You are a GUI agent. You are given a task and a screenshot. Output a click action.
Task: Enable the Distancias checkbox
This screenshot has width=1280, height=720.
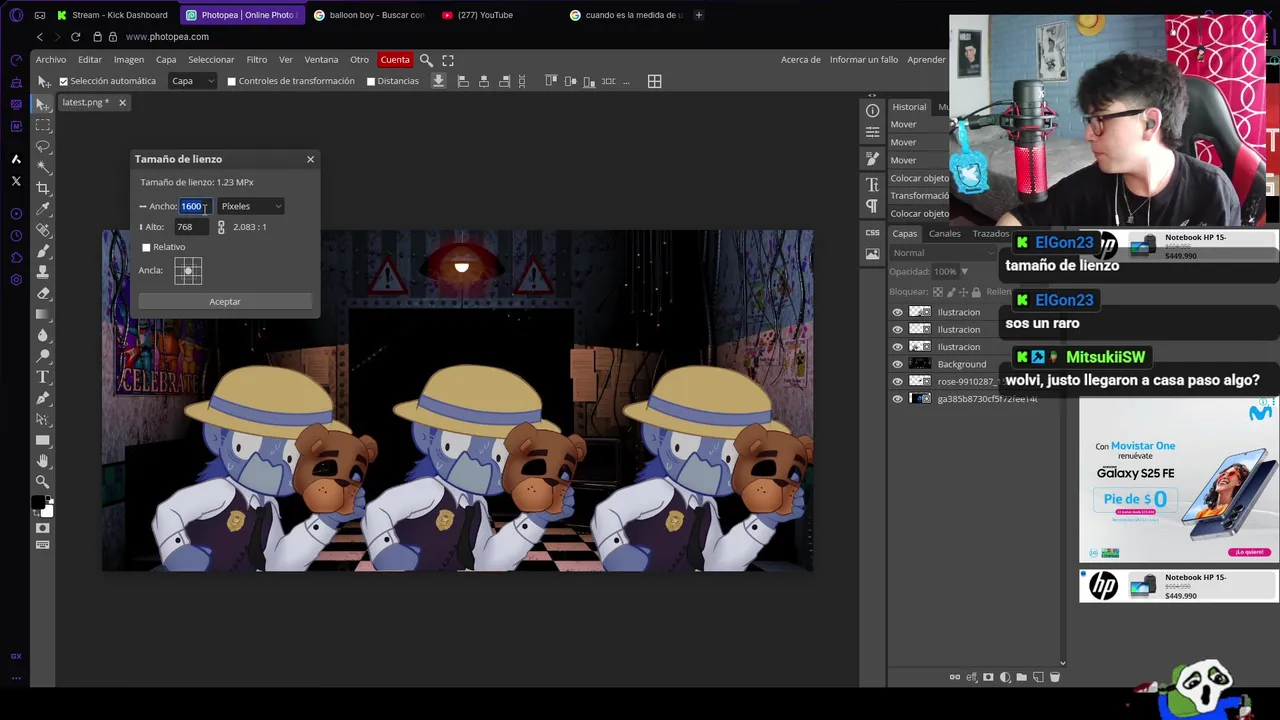(371, 81)
